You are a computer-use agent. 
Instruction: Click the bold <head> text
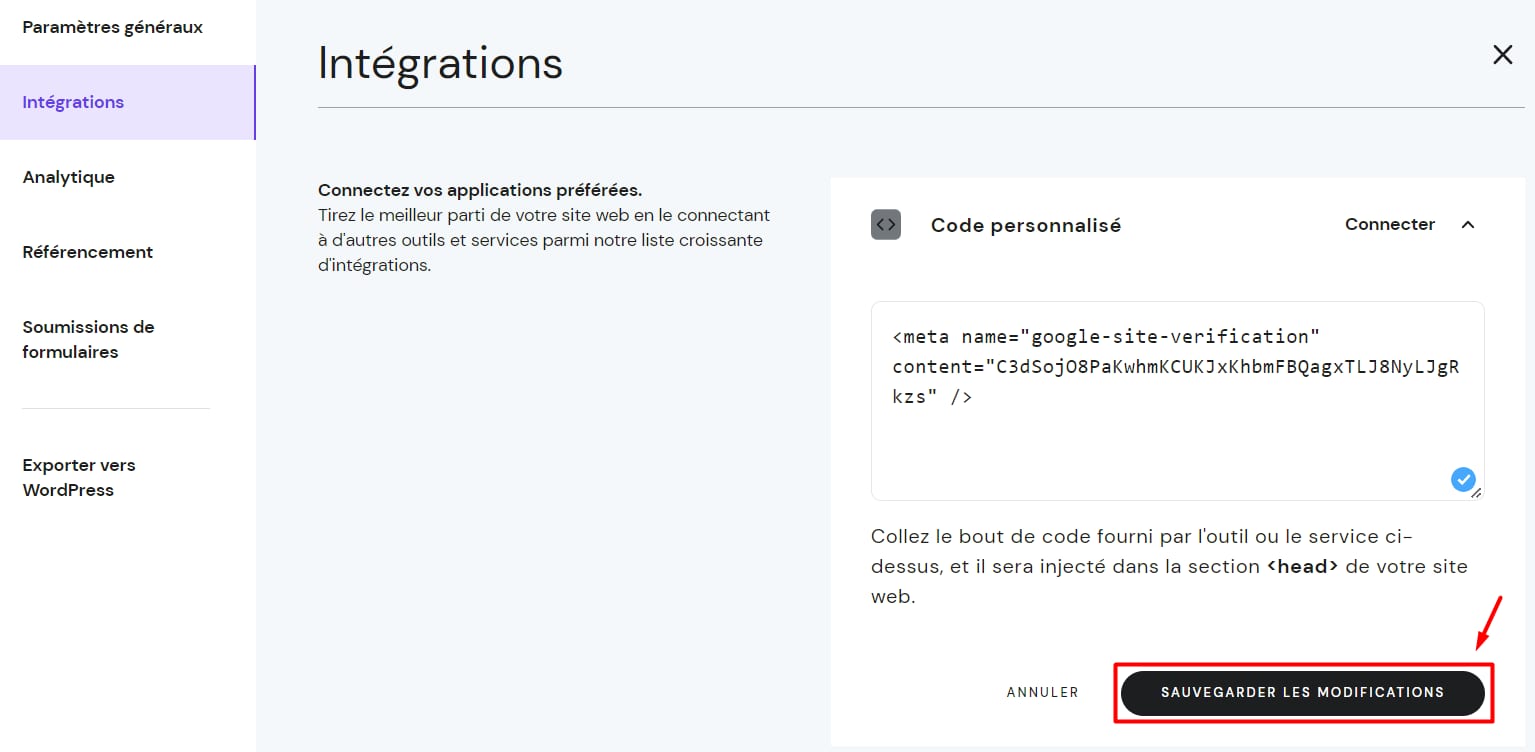(1302, 566)
